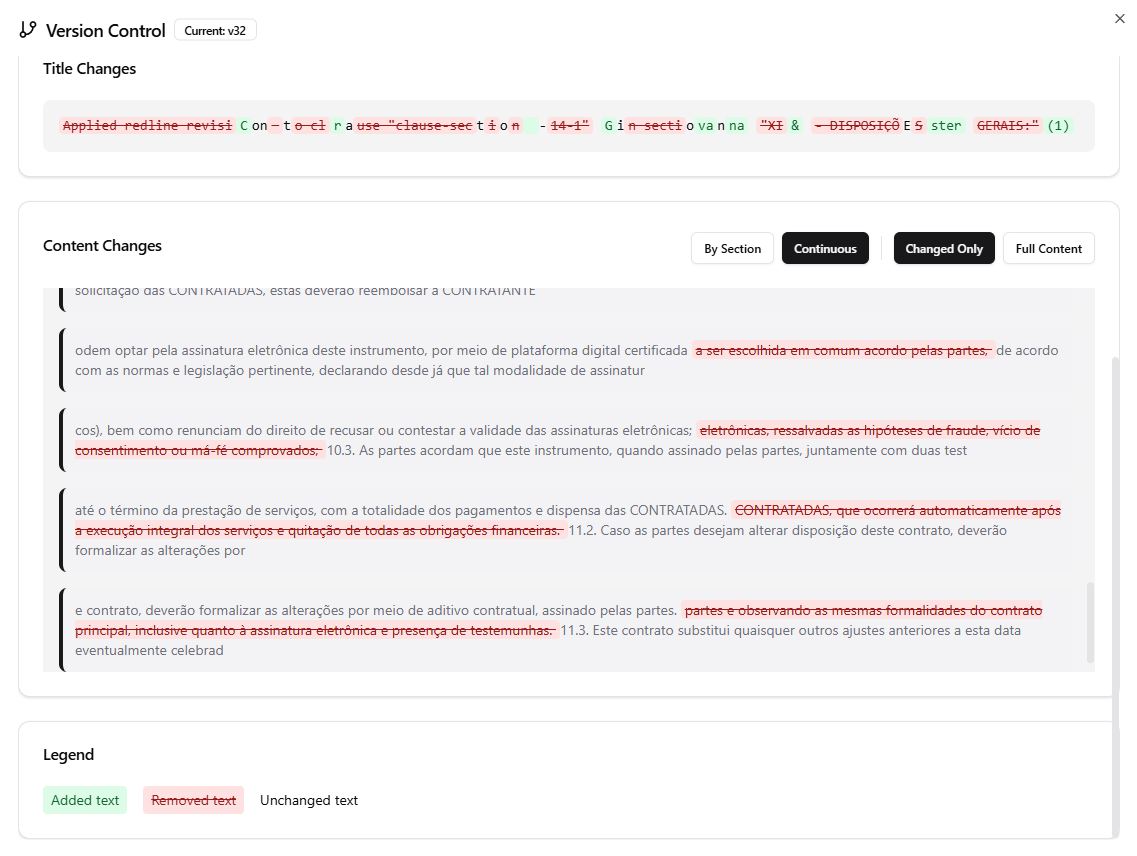Click the Title Changes section header
This screenshot has height=856, width=1137.
[x=89, y=68]
